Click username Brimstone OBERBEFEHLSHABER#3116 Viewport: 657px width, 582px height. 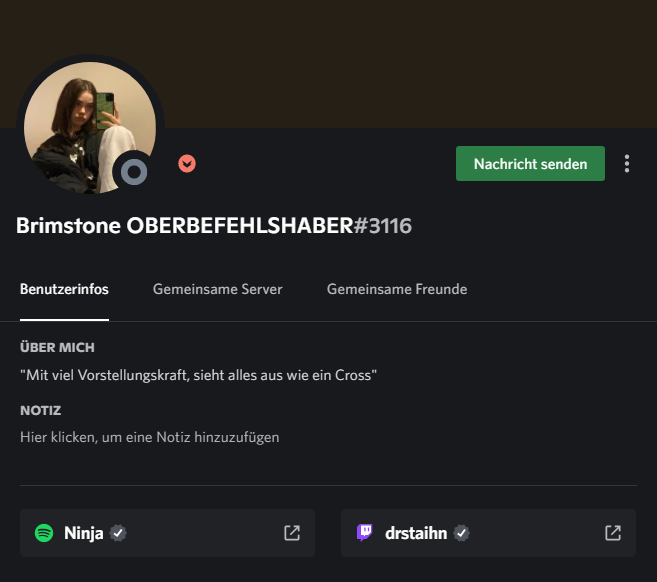click(214, 225)
